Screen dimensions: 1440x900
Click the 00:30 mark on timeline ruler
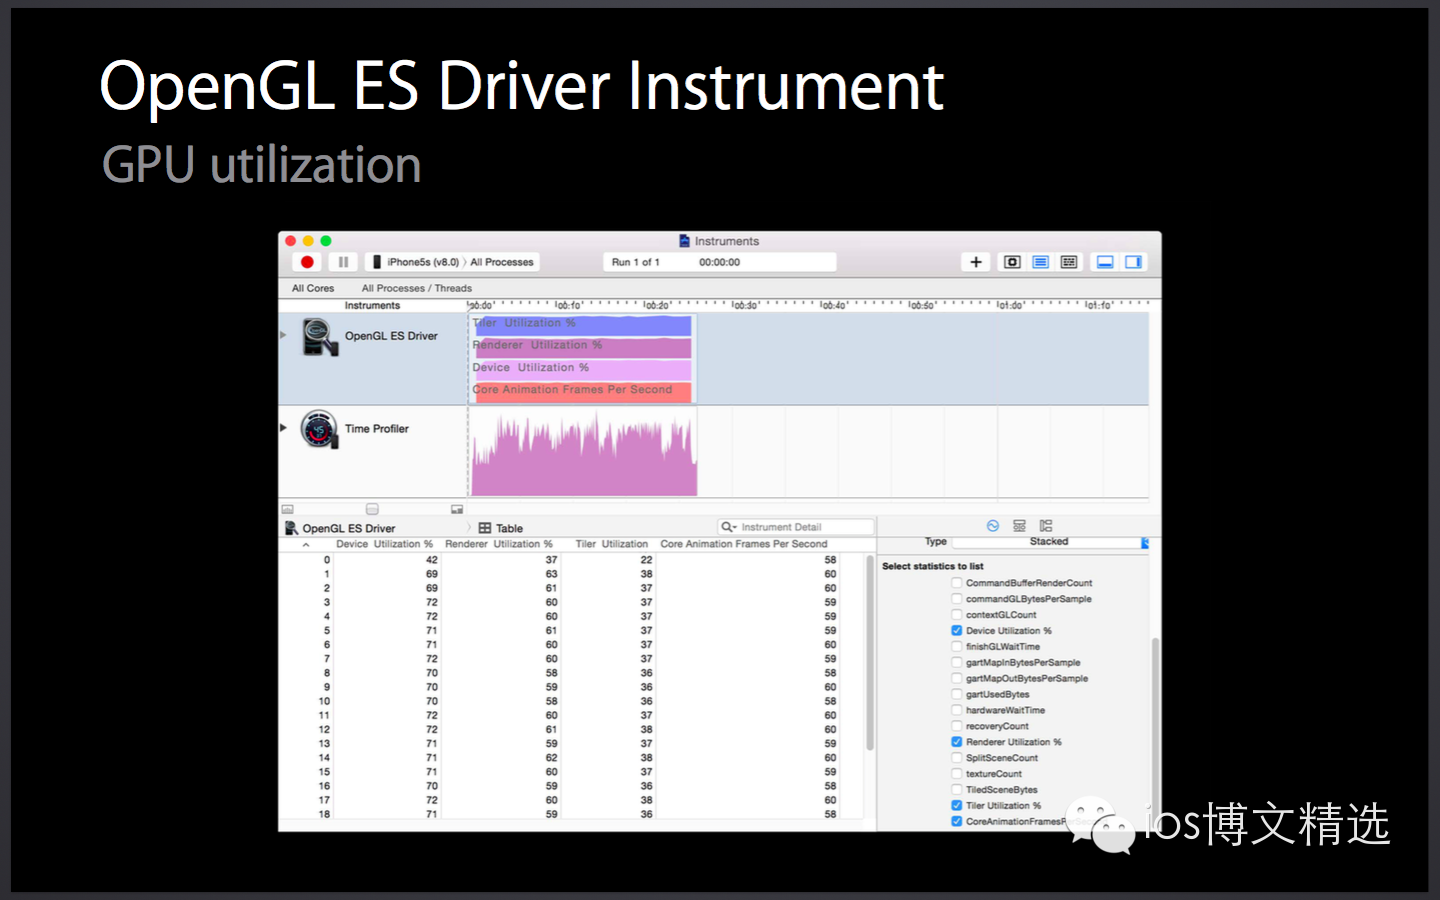tap(744, 305)
